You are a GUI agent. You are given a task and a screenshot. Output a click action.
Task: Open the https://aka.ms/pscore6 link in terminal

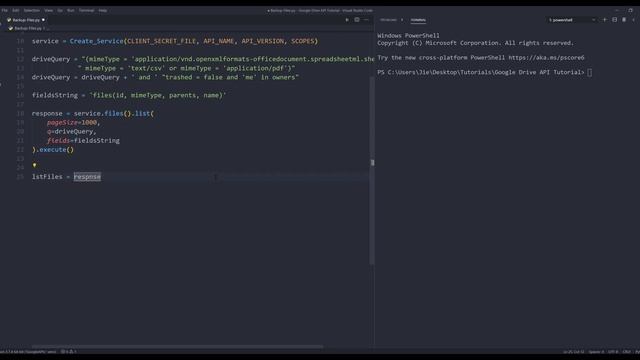(x=546, y=58)
